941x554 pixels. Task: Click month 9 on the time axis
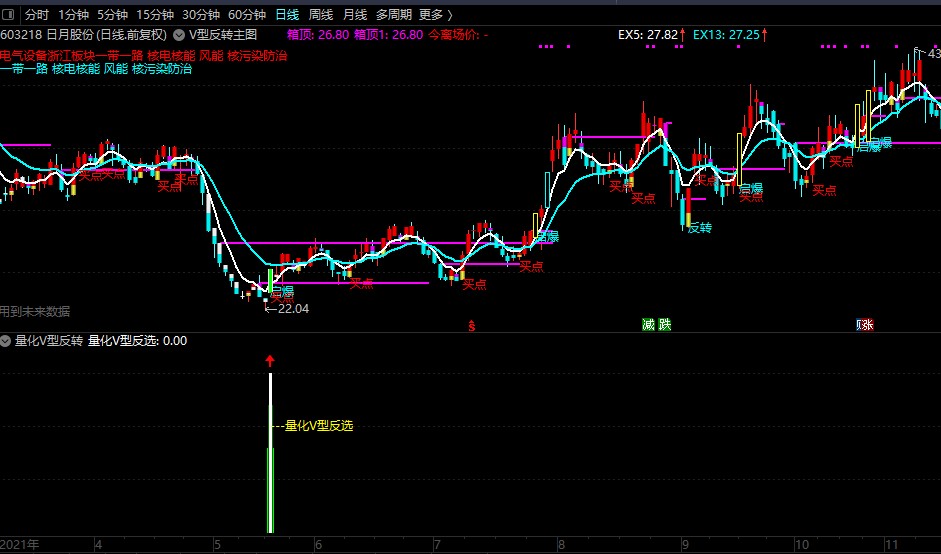pos(685,545)
